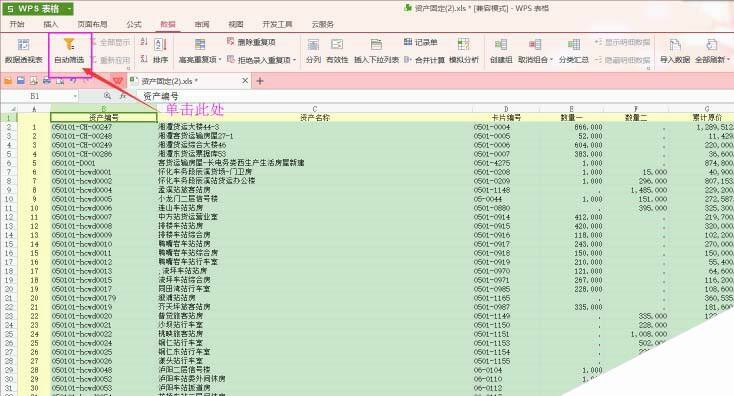
Task: Select cell 1,485.000 in 数量二
Action: (x=636, y=190)
